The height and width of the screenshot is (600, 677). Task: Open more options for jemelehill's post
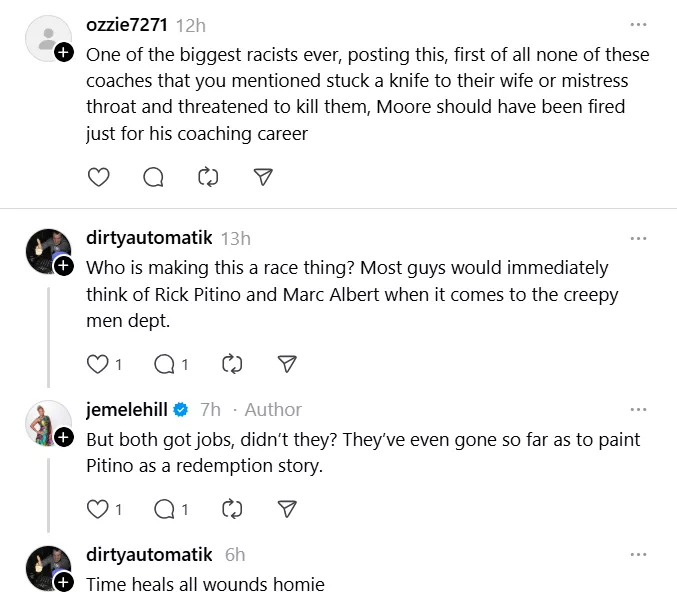coord(637,409)
